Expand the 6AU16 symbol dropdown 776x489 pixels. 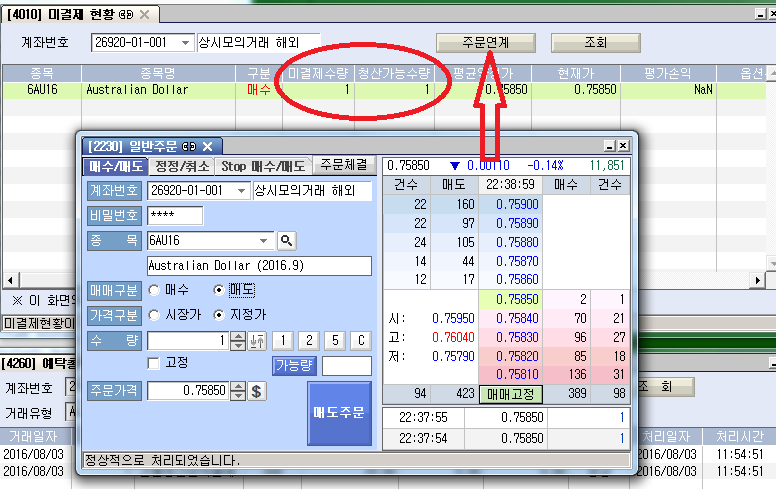tap(264, 240)
